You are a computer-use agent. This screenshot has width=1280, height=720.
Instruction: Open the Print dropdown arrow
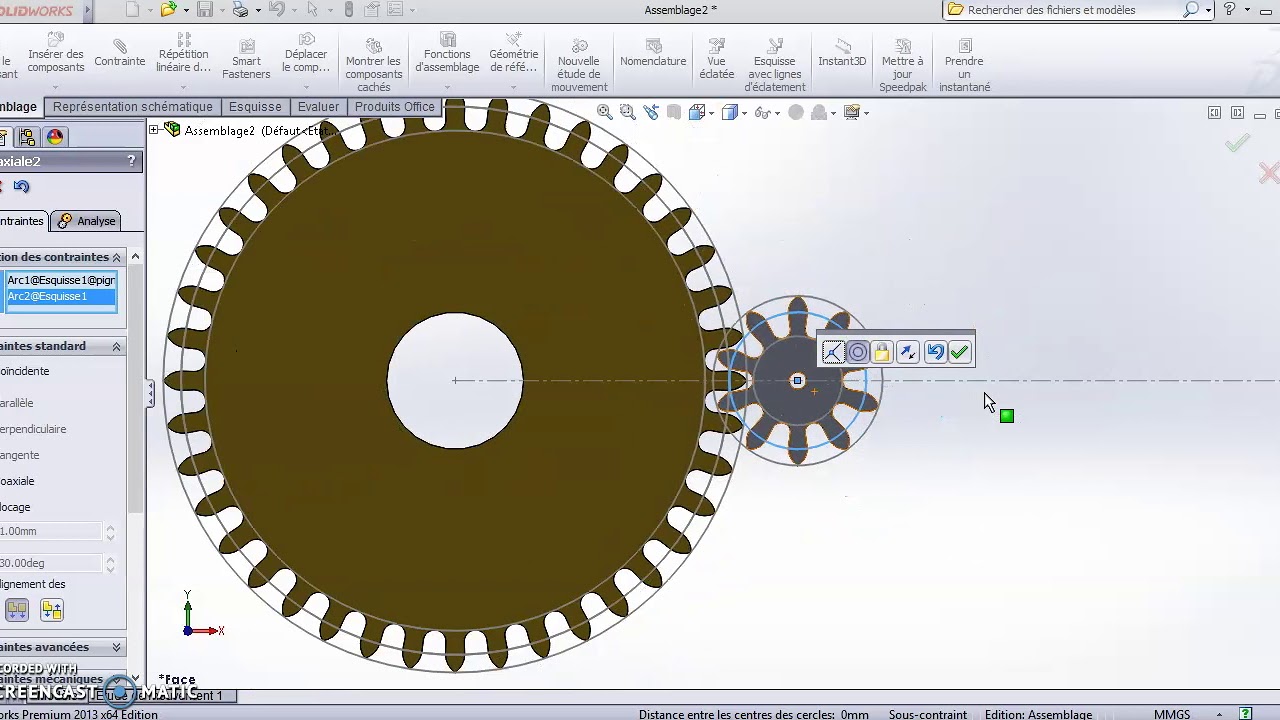(x=257, y=10)
